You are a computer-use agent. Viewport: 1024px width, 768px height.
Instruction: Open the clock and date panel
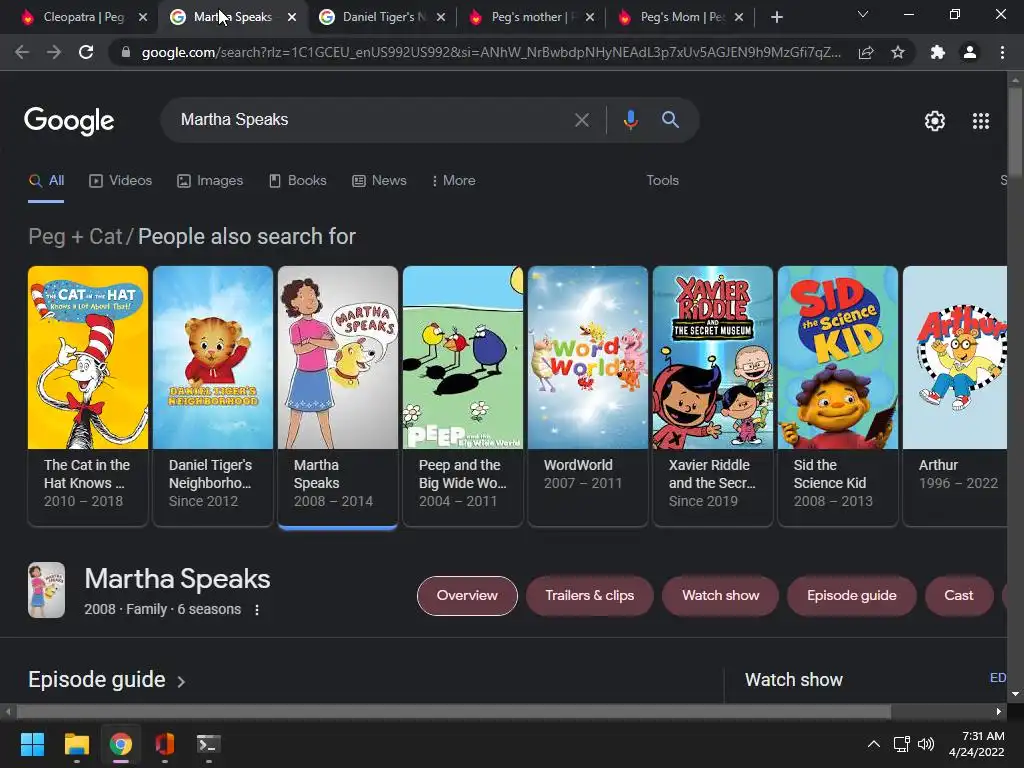click(976, 744)
